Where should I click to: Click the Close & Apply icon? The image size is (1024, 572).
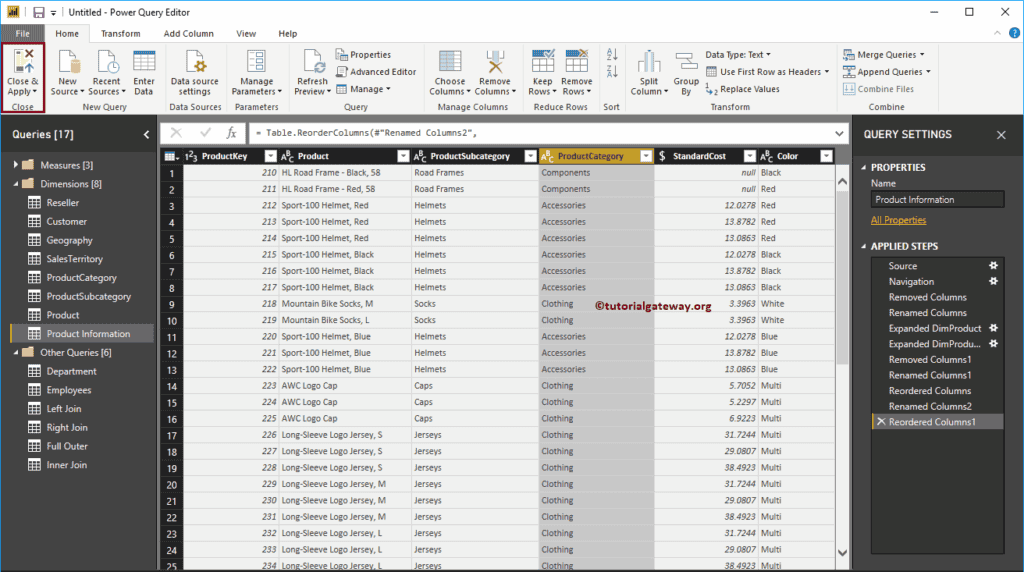click(x=22, y=62)
